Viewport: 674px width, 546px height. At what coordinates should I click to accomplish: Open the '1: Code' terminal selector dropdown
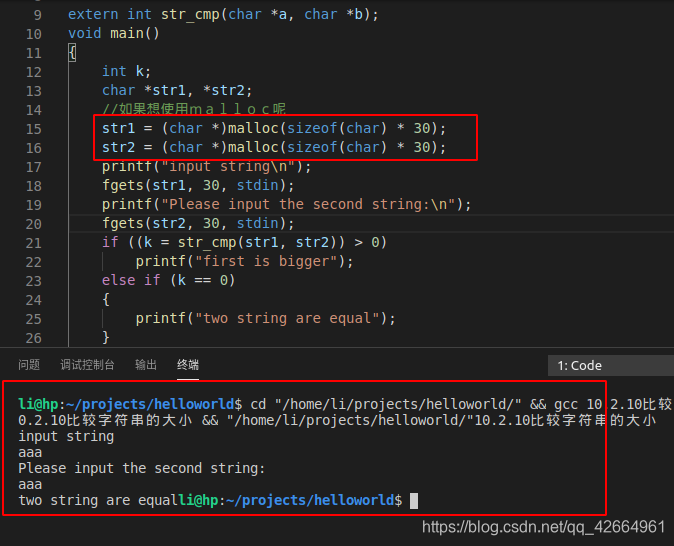[x=610, y=365]
